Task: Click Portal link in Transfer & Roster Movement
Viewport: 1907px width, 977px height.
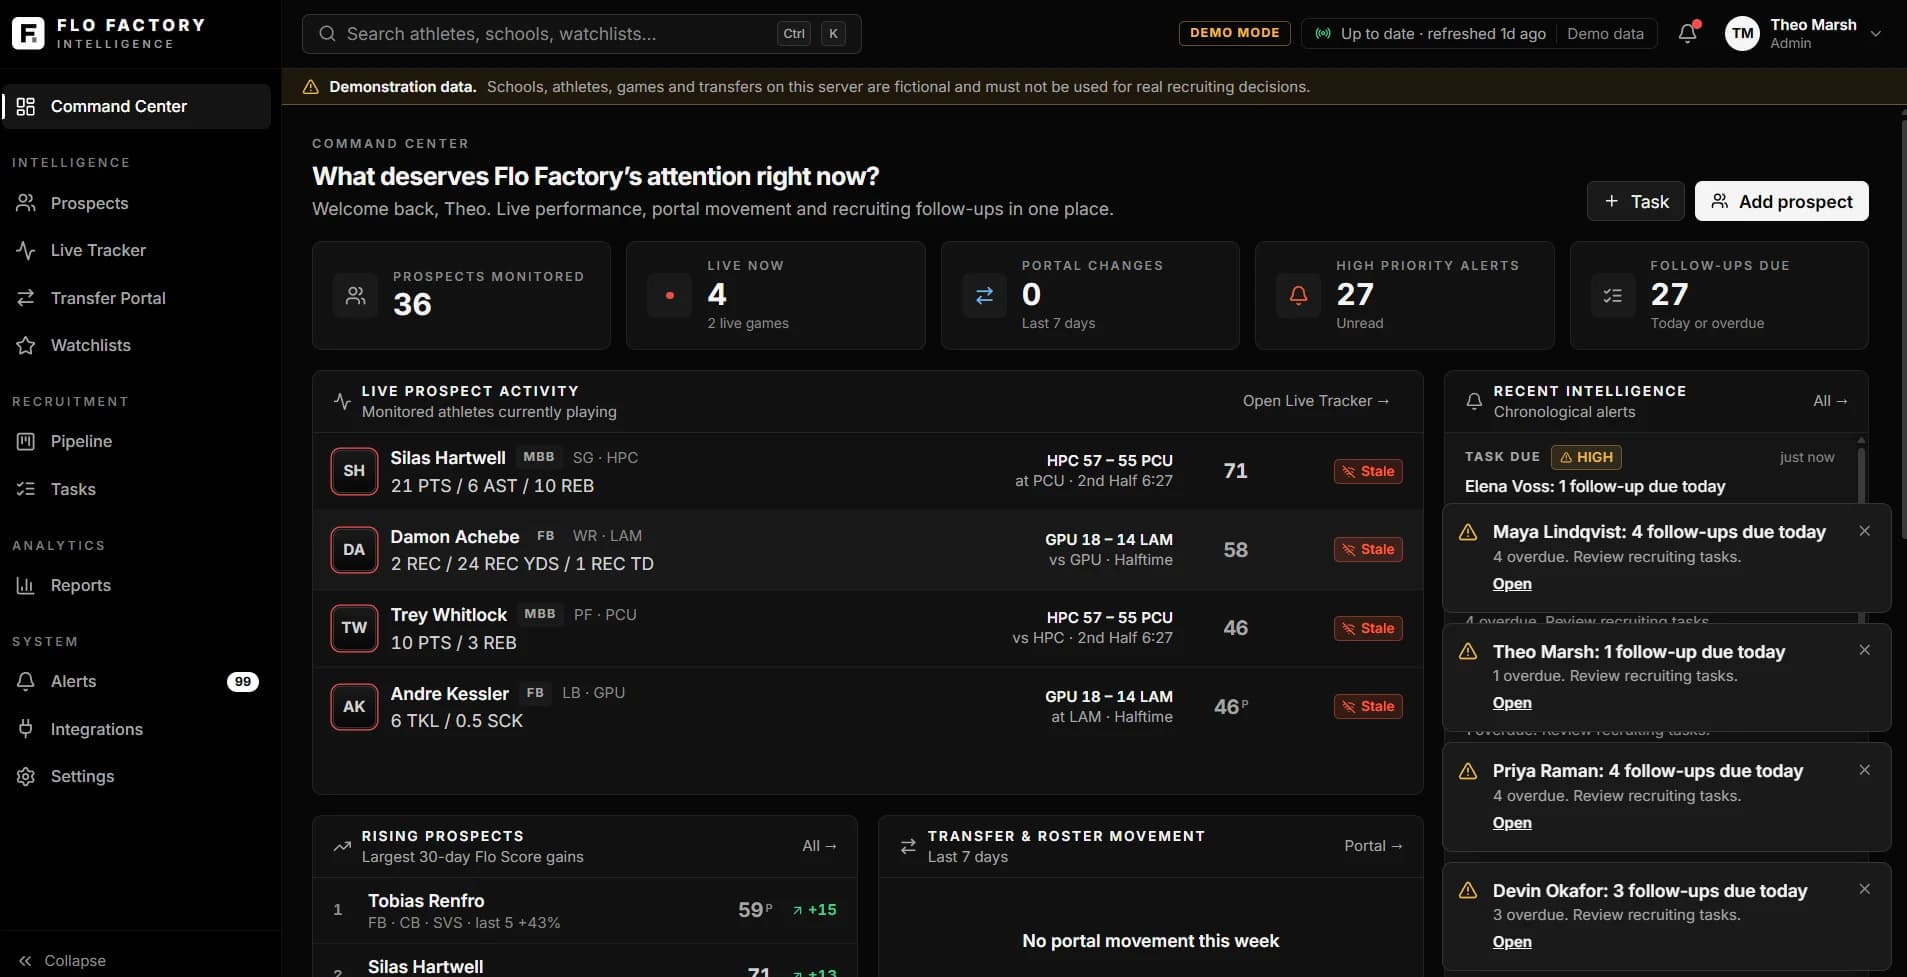Action: click(x=1373, y=846)
